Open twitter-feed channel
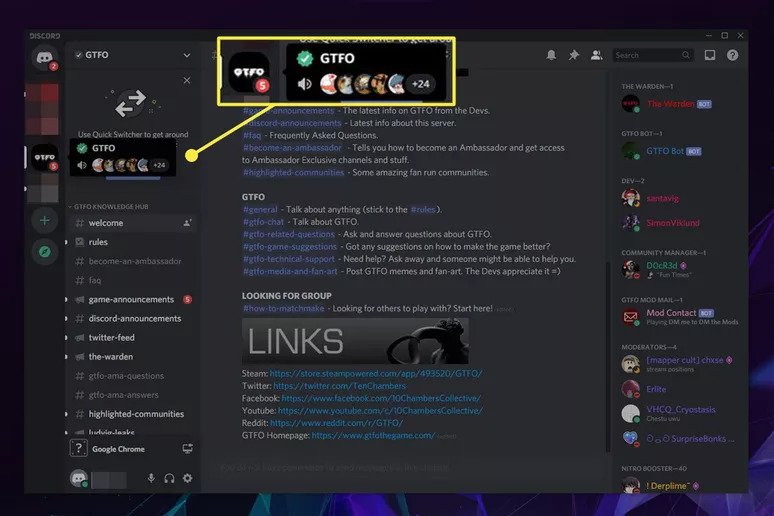This screenshot has width=774, height=516. pyautogui.click(x=133, y=338)
